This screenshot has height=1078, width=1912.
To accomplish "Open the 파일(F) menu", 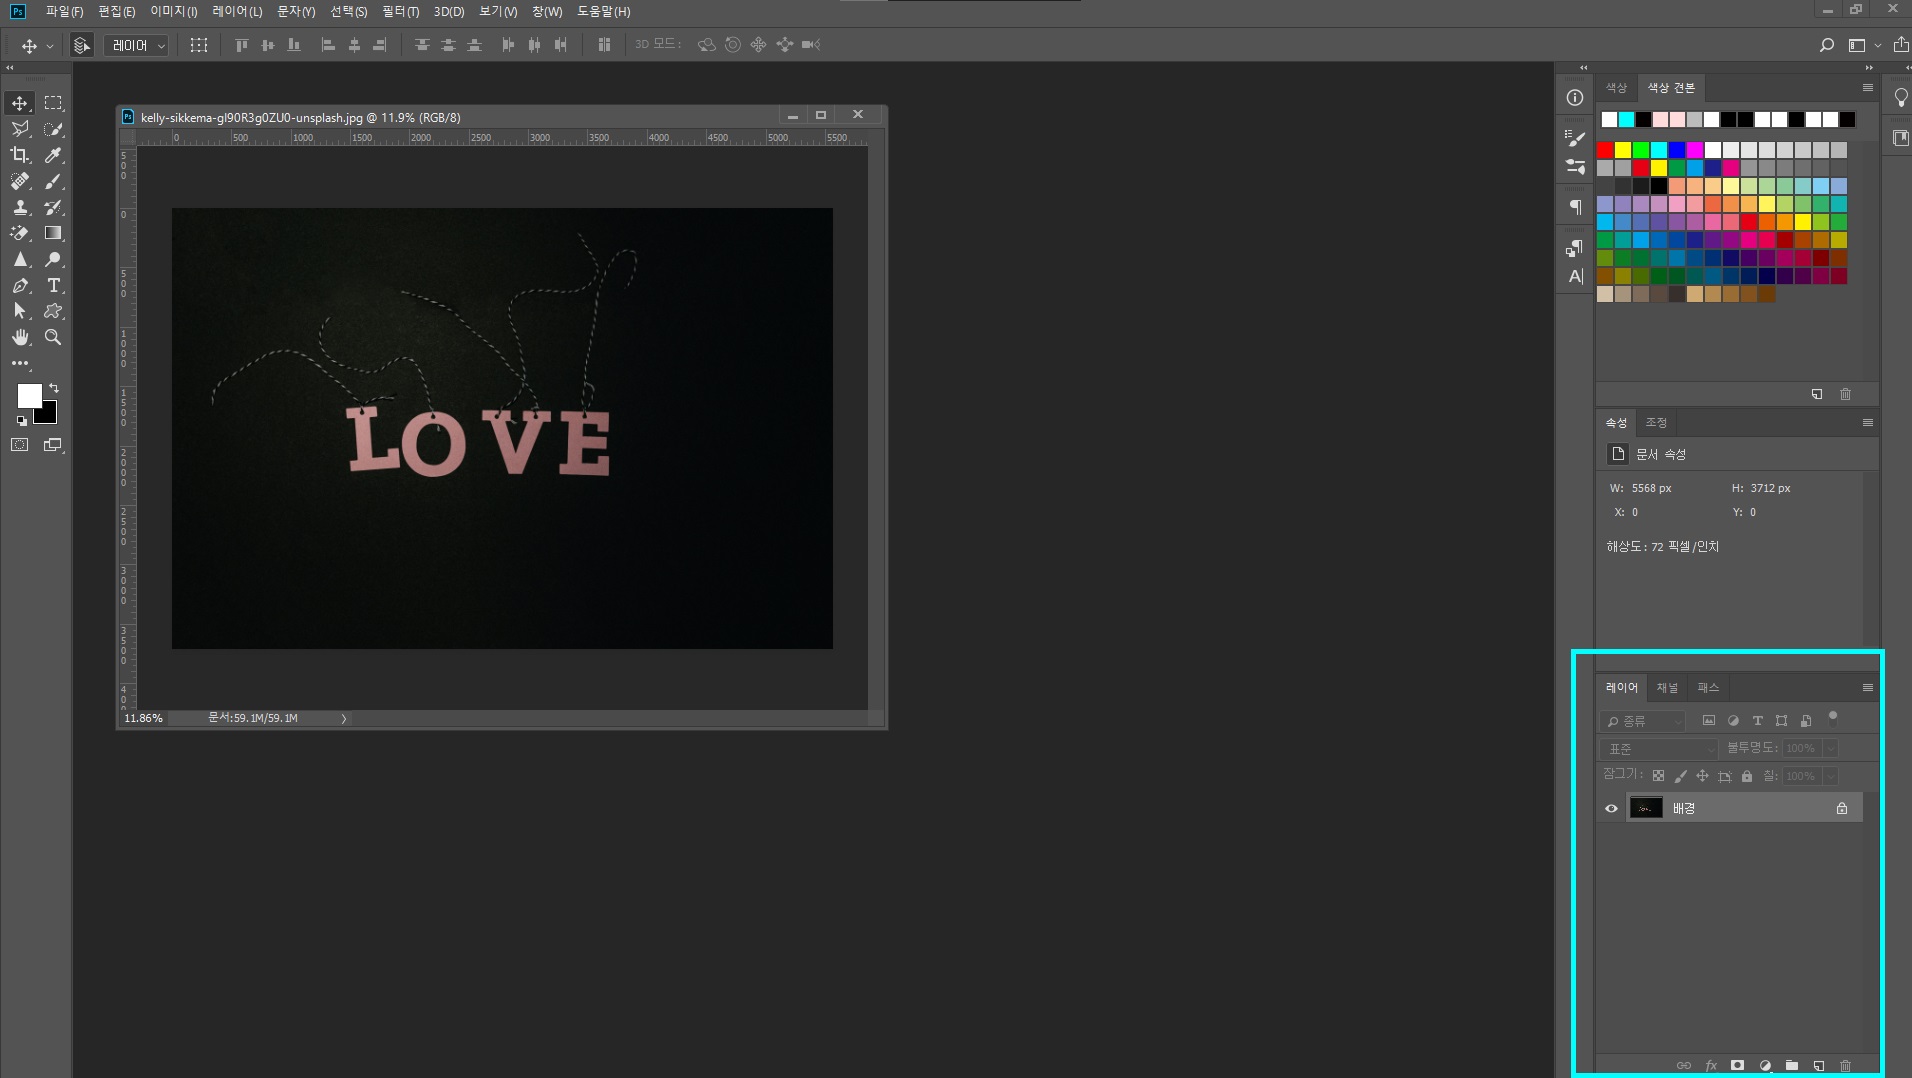I will tap(64, 12).
